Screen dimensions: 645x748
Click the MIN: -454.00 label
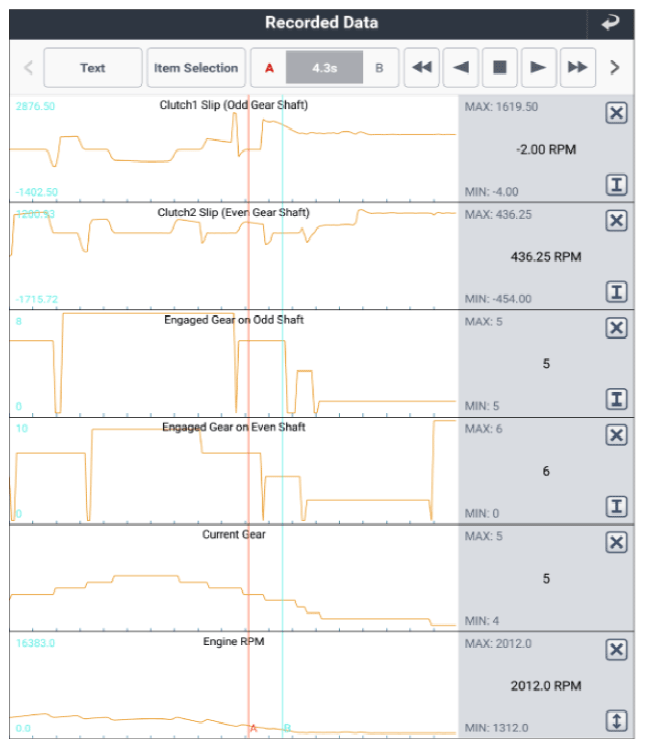click(498, 299)
